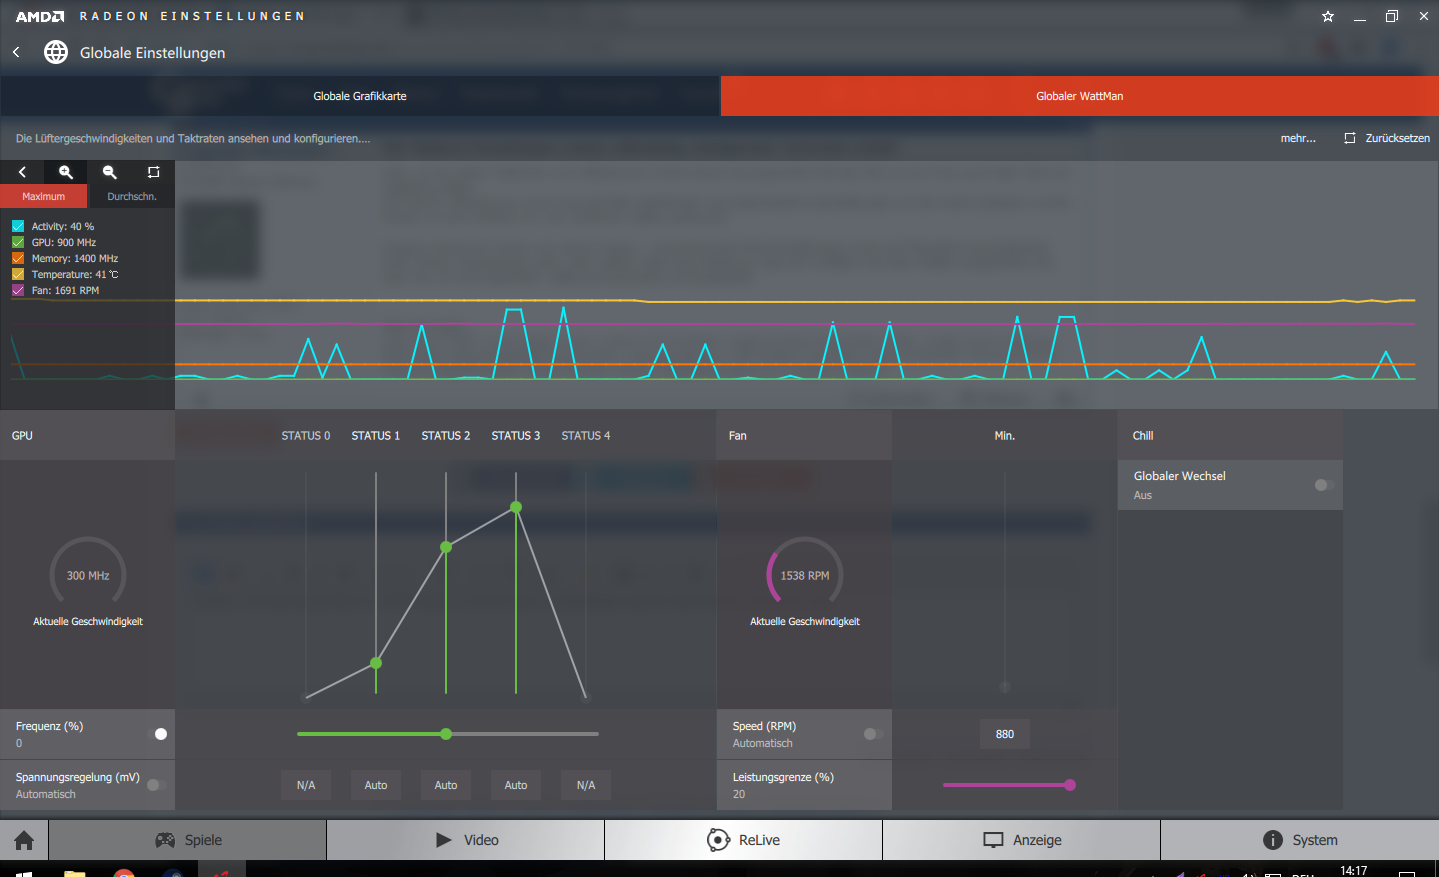This screenshot has height=877, width=1439.
Task: Select the Globaler WattMan tab
Action: (1080, 96)
